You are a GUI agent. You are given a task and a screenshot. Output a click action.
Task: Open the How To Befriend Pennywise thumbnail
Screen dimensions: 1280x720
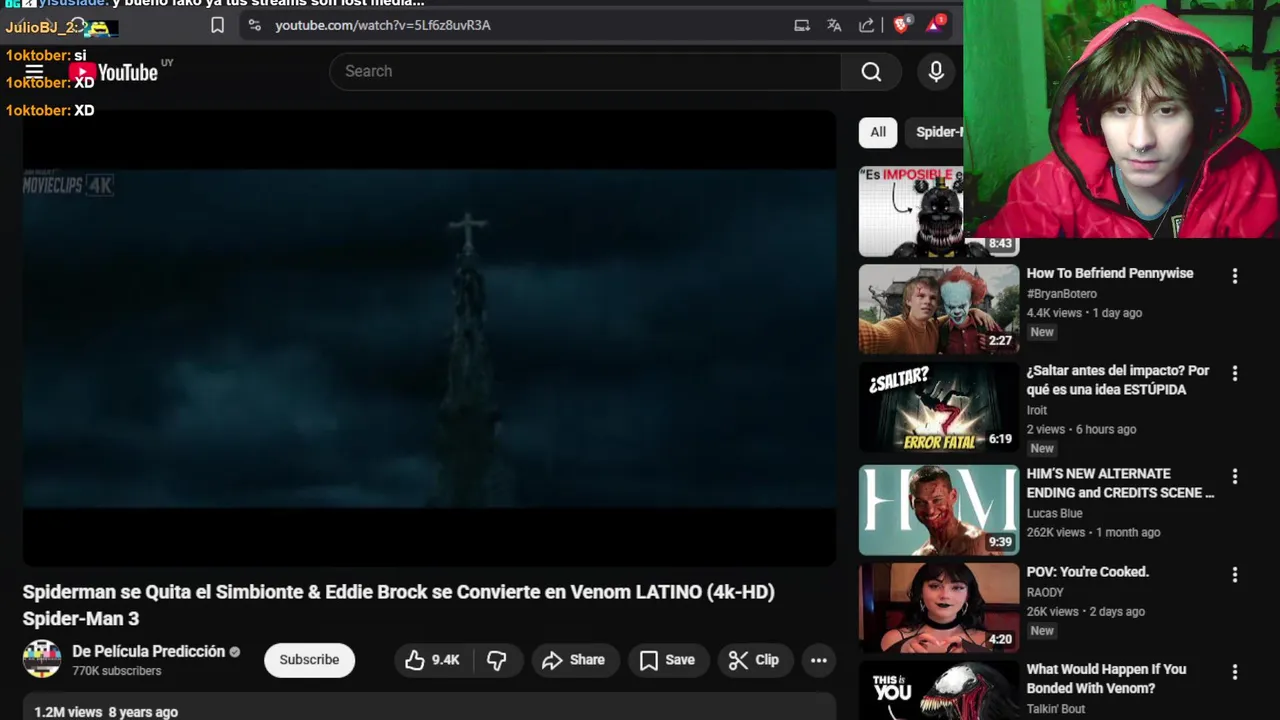(939, 309)
